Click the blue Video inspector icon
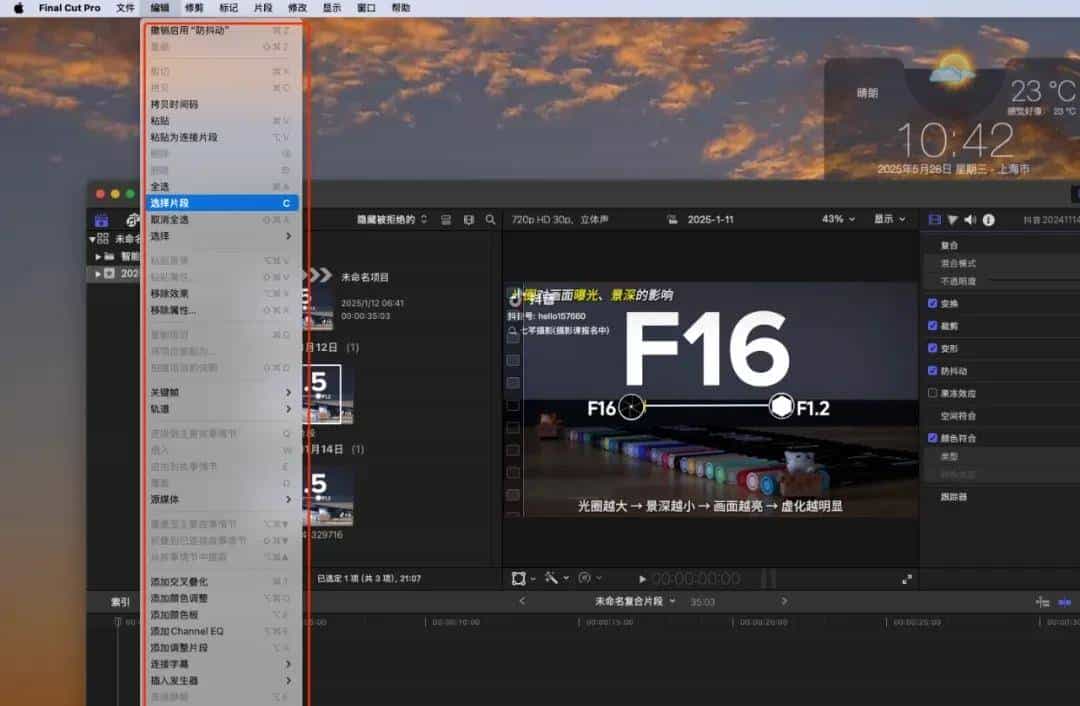 pos(934,219)
